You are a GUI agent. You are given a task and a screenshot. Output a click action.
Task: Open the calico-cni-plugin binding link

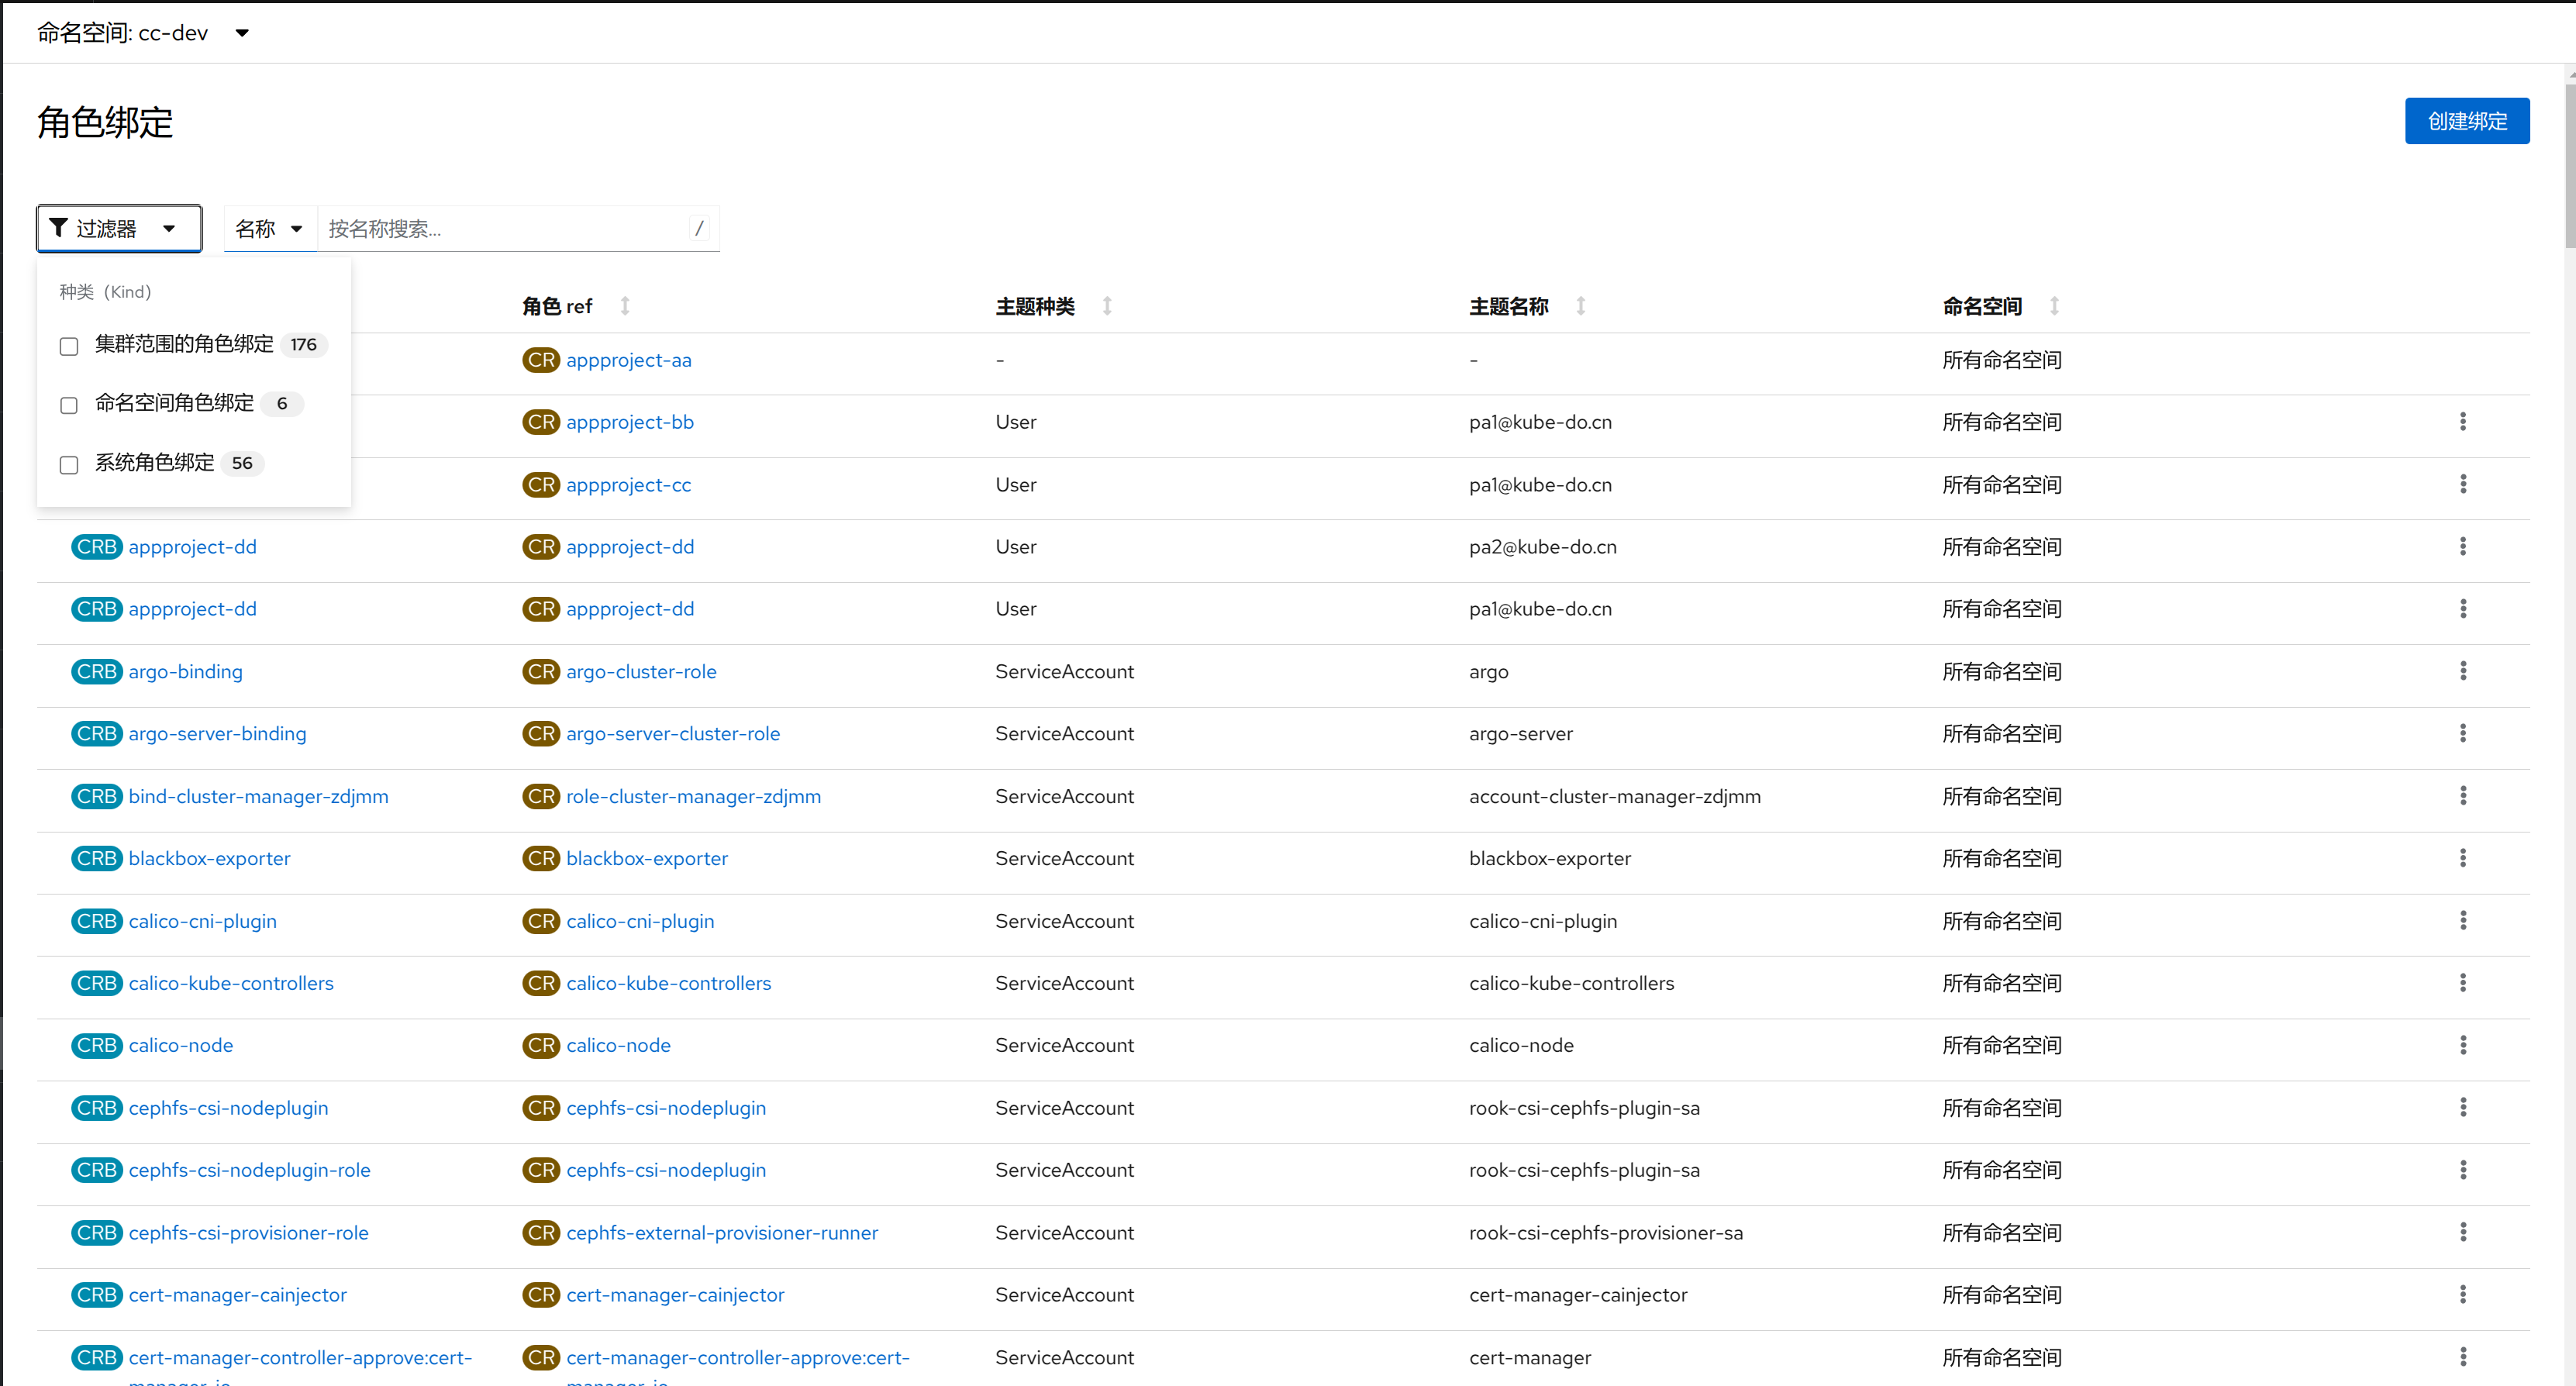[x=202, y=921]
